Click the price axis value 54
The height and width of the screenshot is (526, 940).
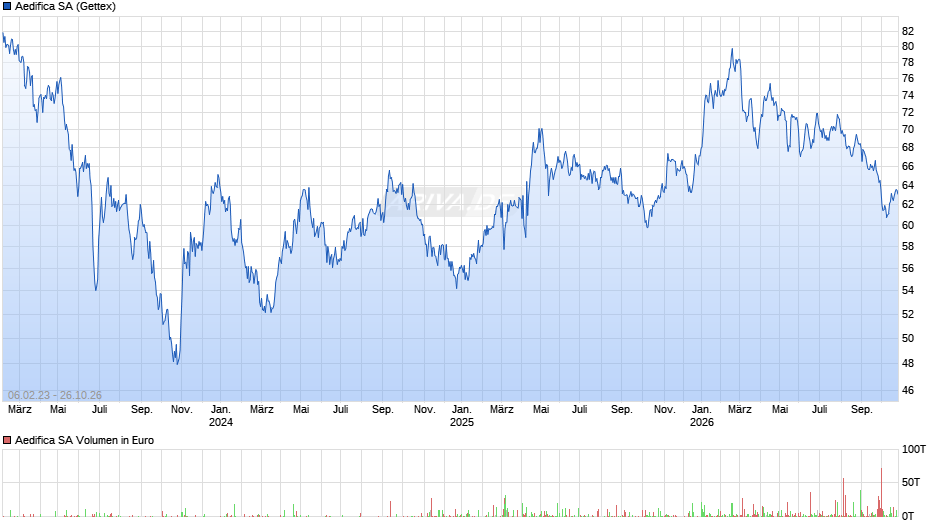click(x=908, y=290)
